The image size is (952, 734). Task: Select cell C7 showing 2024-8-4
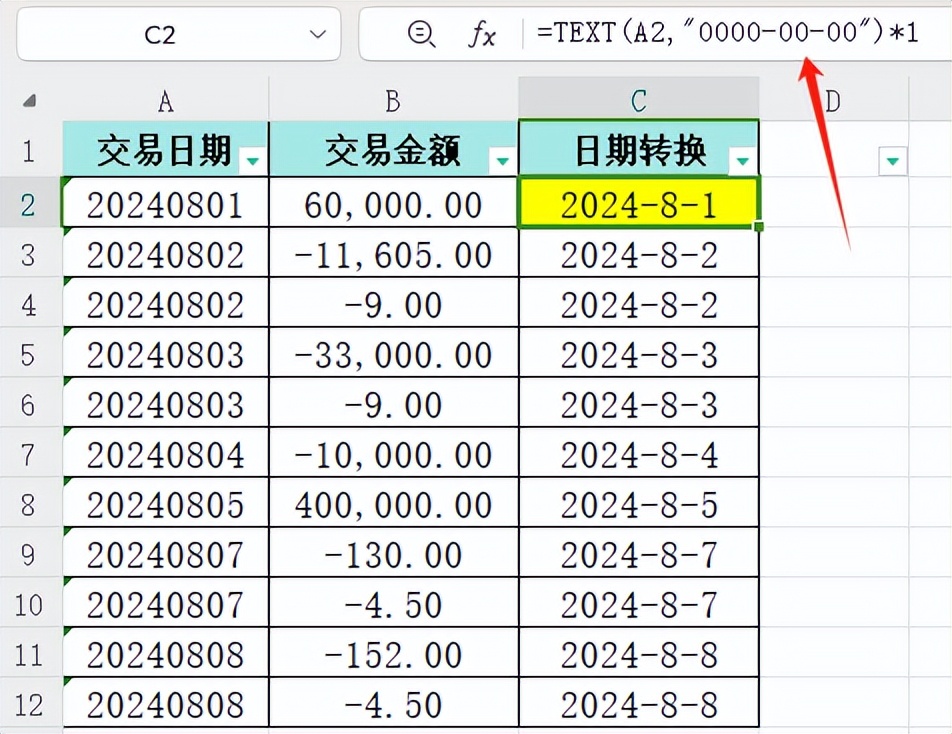pyautogui.click(x=639, y=453)
